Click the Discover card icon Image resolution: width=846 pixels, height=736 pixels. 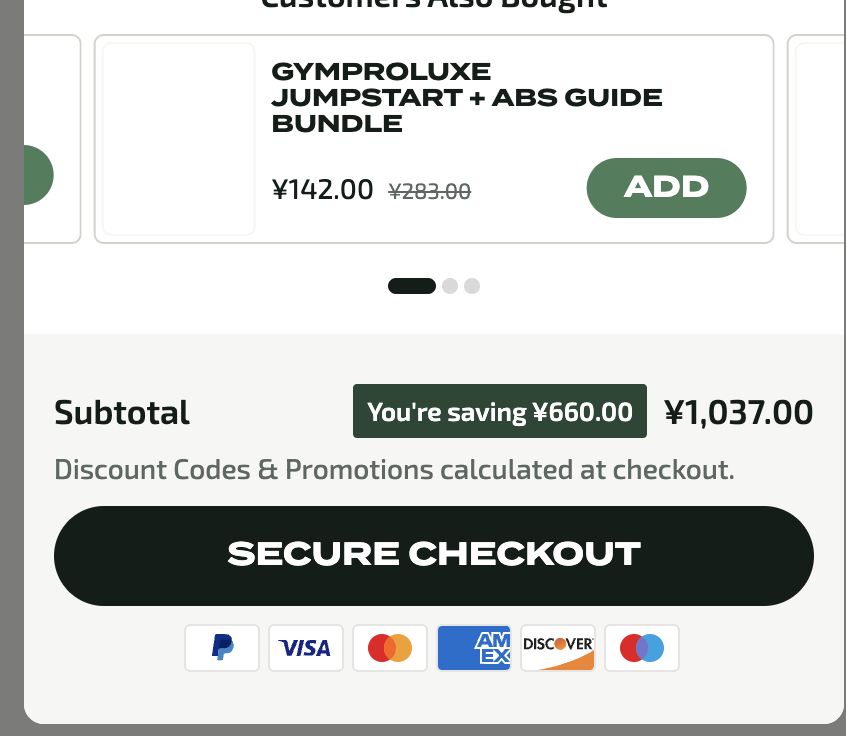pos(558,648)
